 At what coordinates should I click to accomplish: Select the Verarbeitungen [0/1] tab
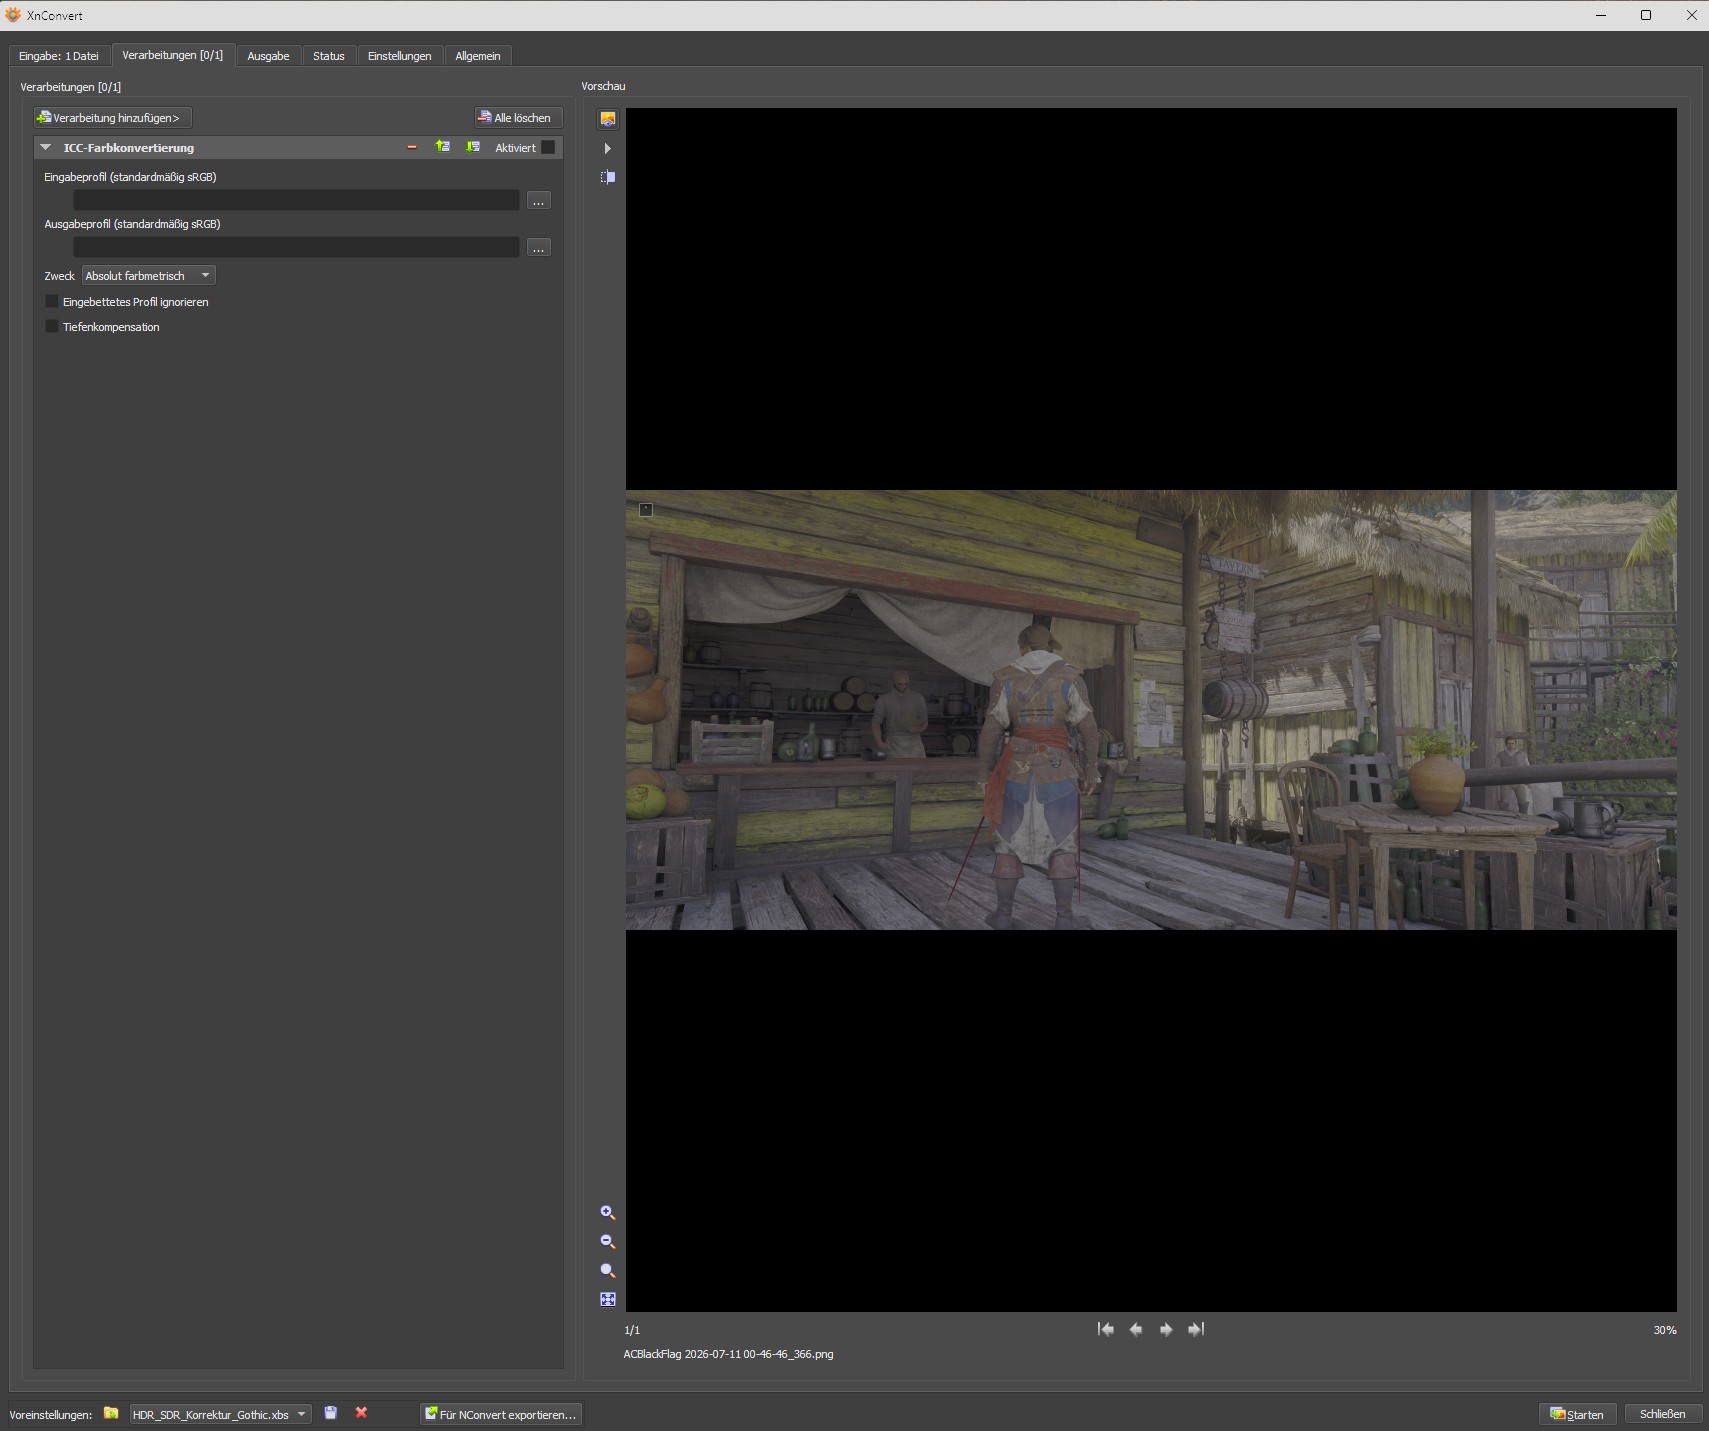pos(173,55)
